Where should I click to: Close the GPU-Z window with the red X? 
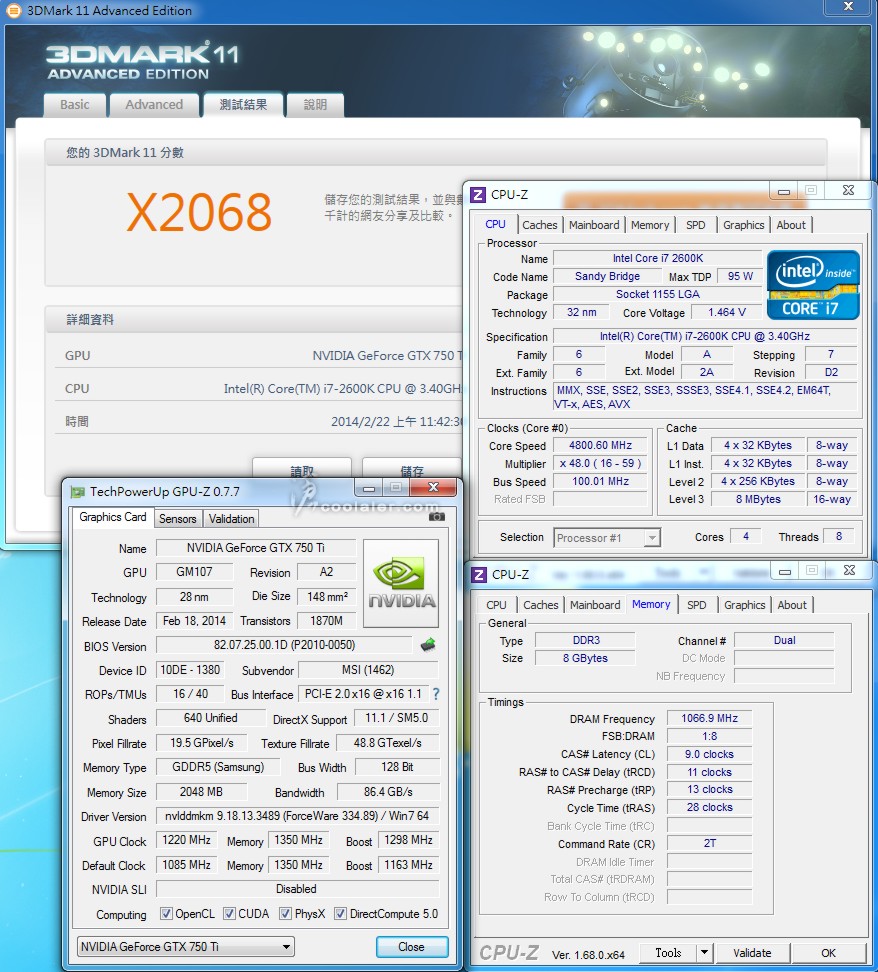tap(433, 488)
